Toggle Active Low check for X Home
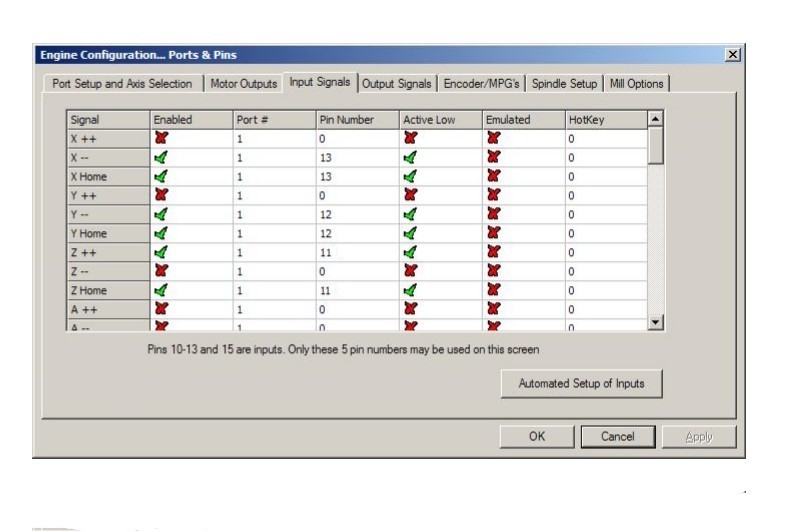The height and width of the screenshot is (532, 790). 410,177
